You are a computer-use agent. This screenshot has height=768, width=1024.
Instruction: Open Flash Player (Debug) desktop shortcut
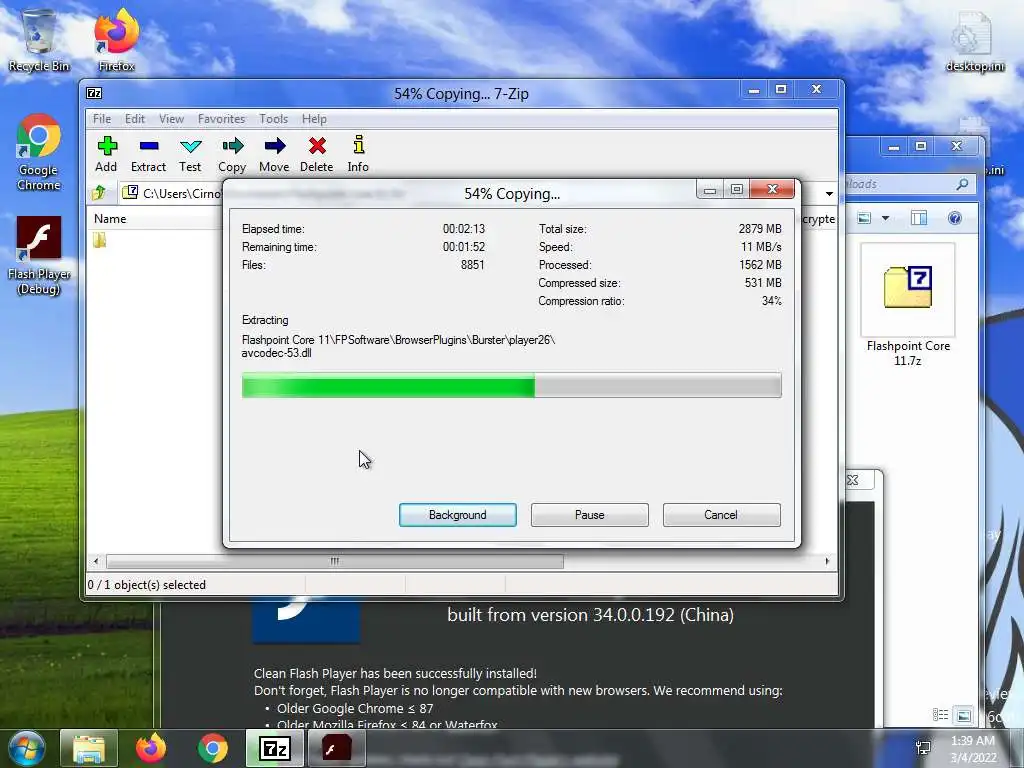39,256
